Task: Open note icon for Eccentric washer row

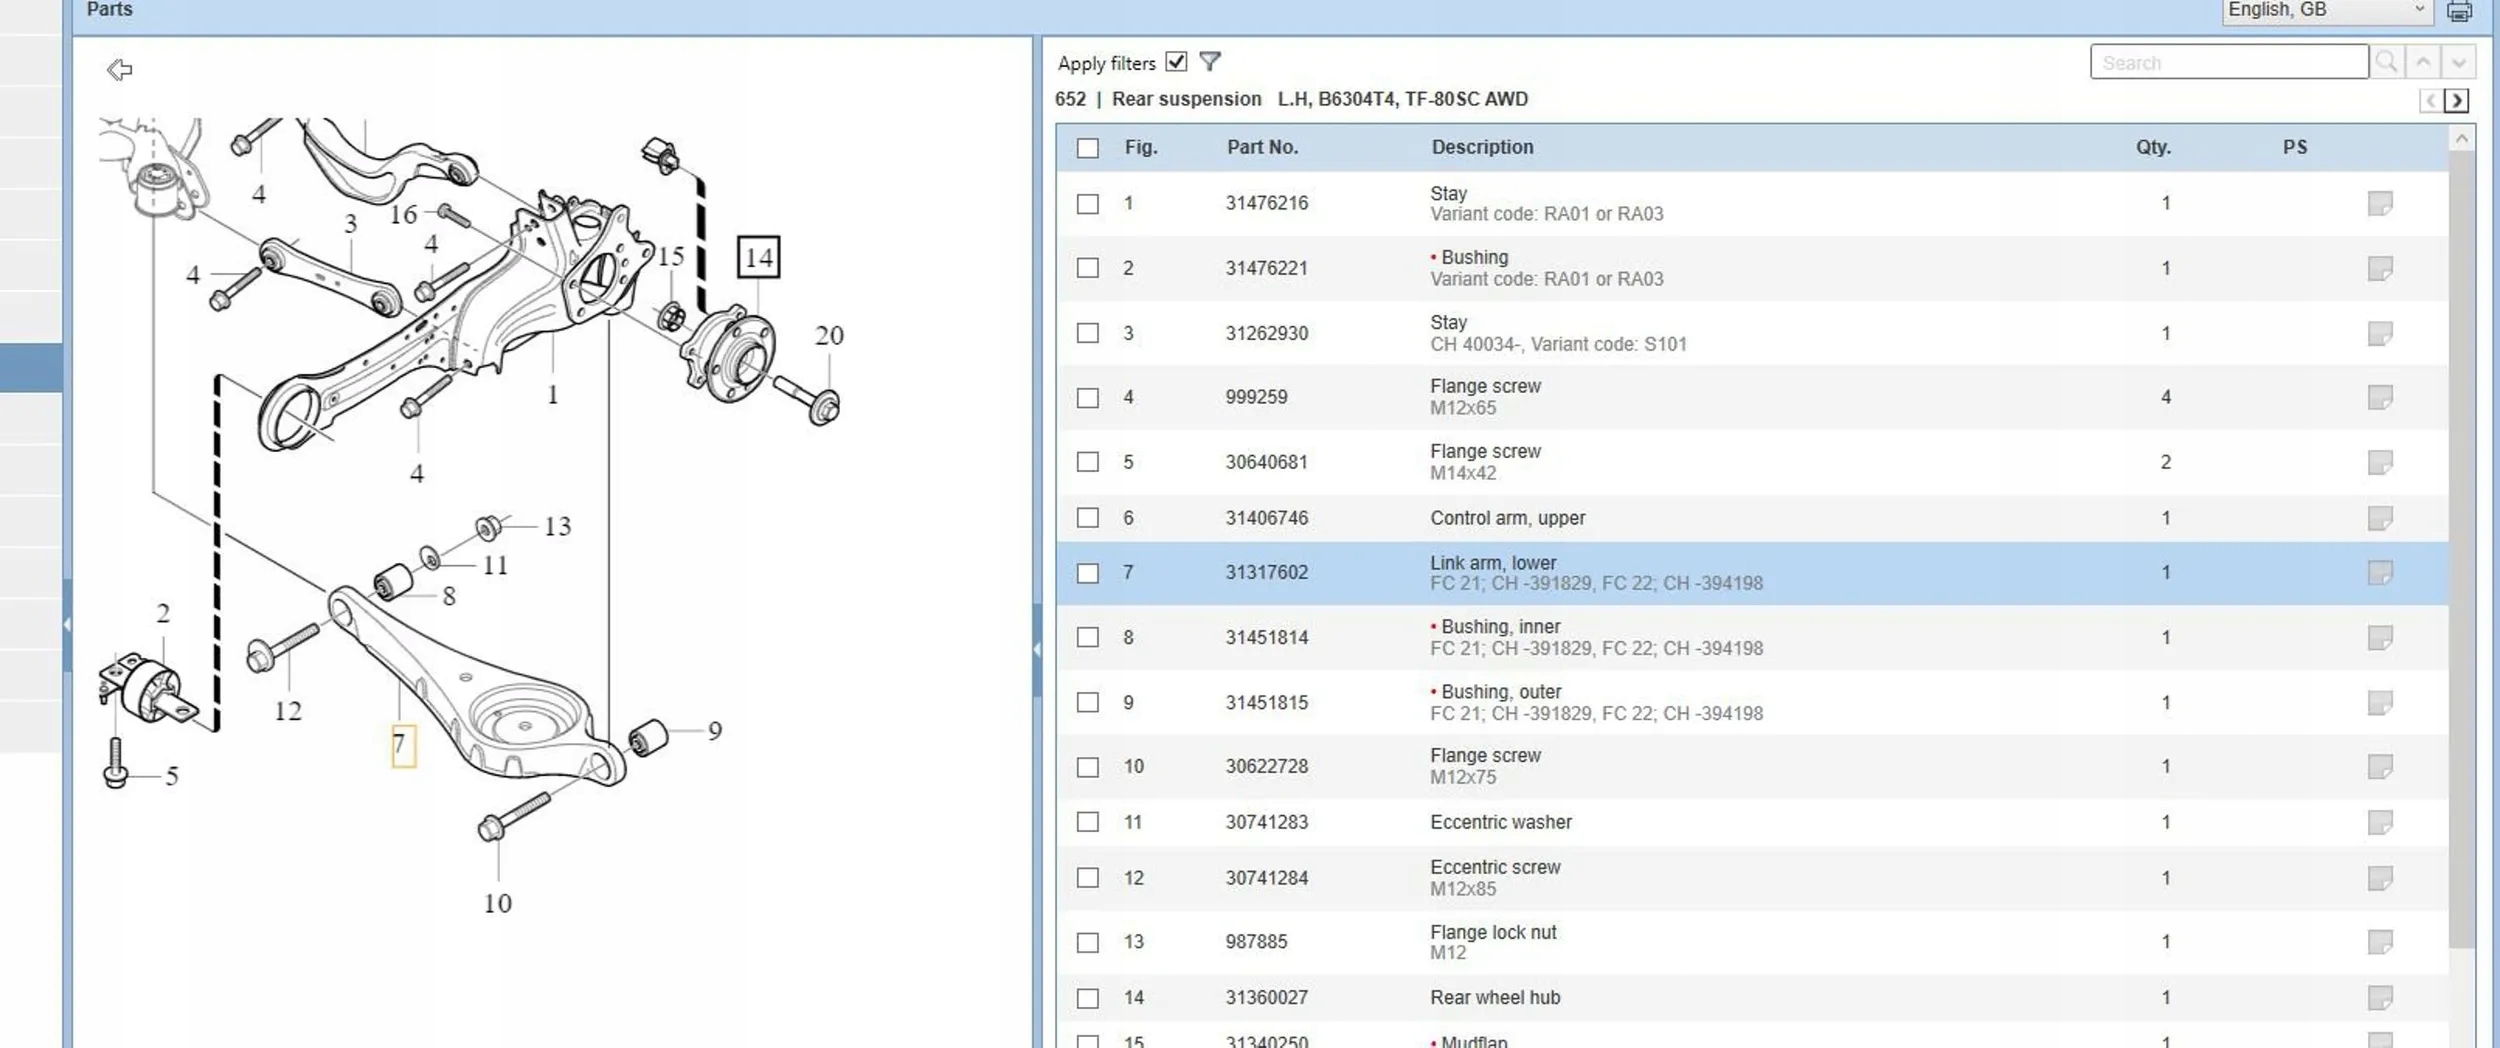Action: tap(2380, 822)
